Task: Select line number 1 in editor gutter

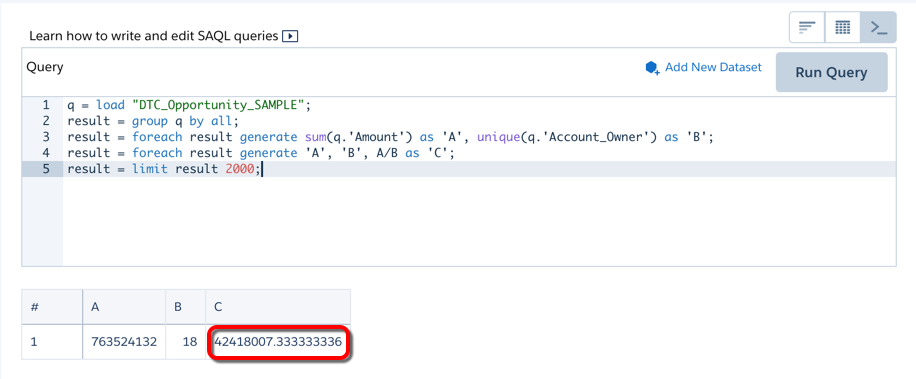Action: pos(46,106)
